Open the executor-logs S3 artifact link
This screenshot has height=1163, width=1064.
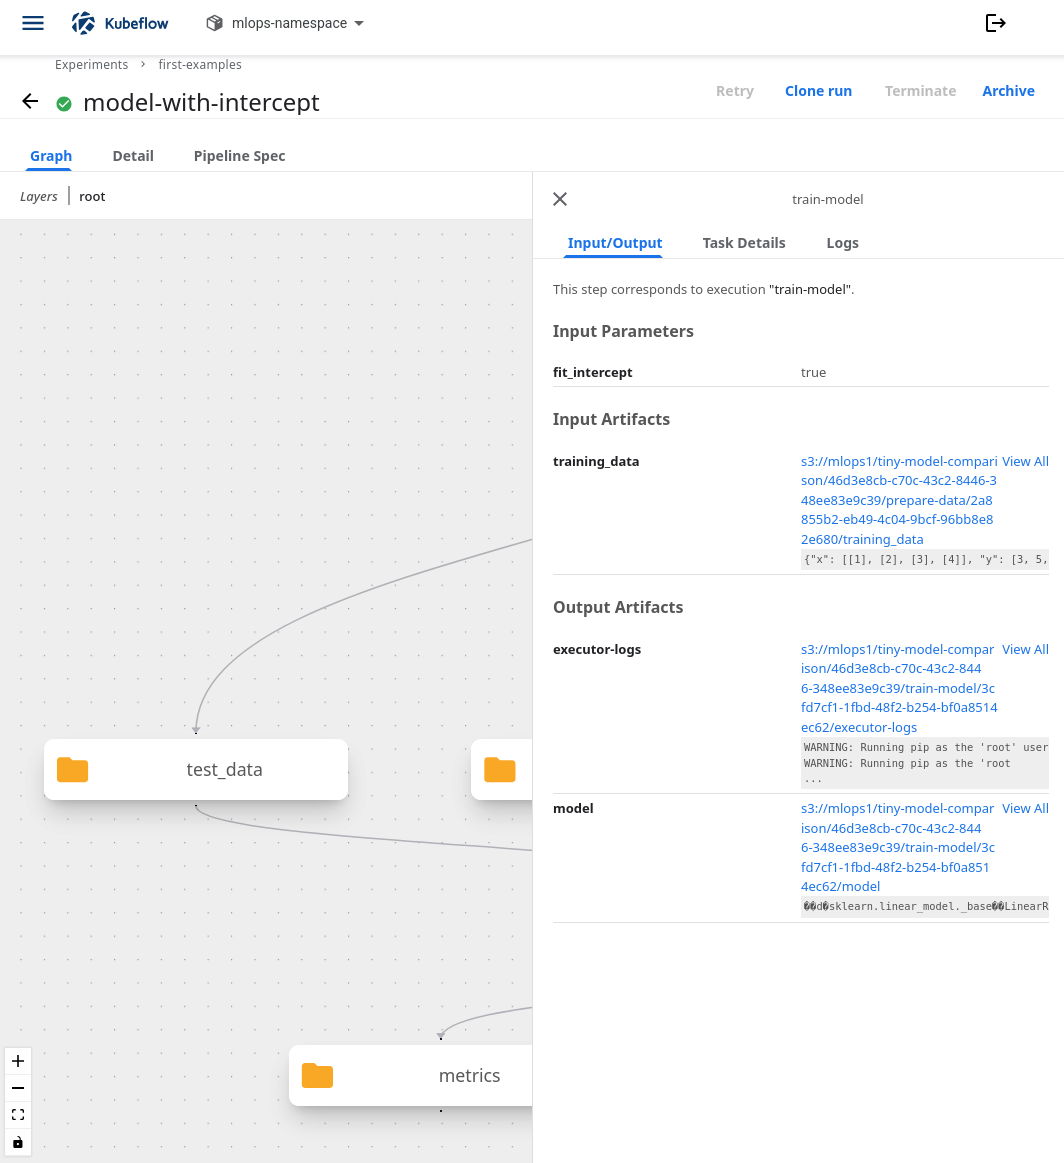pyautogui.click(x=899, y=688)
